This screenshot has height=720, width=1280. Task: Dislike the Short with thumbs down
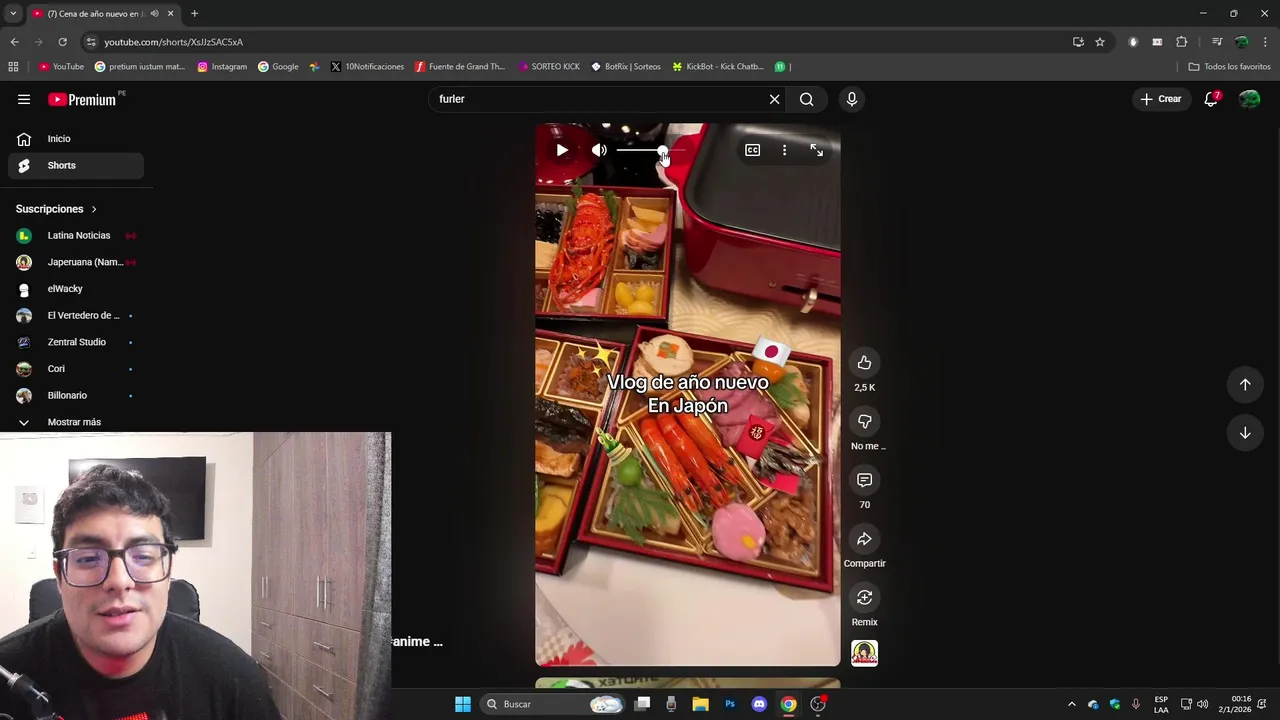(865, 422)
